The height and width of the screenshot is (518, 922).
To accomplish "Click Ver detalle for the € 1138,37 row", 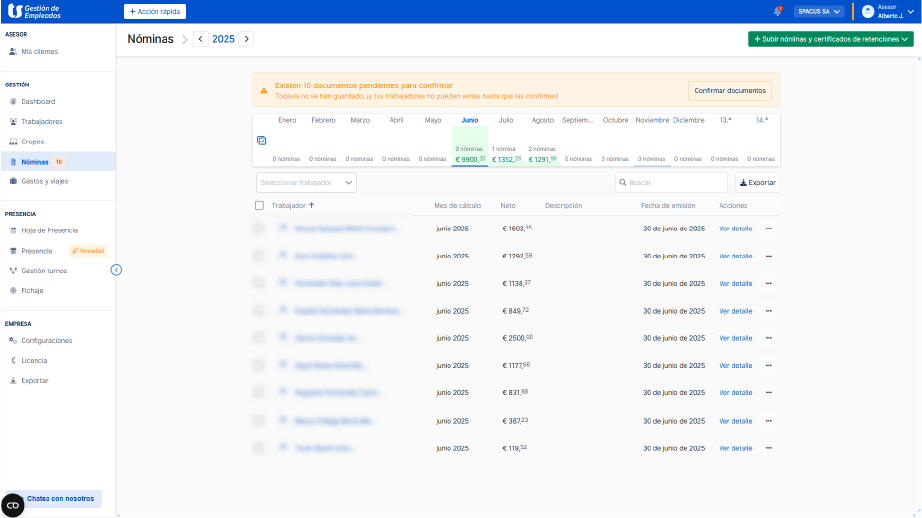I will click(735, 284).
